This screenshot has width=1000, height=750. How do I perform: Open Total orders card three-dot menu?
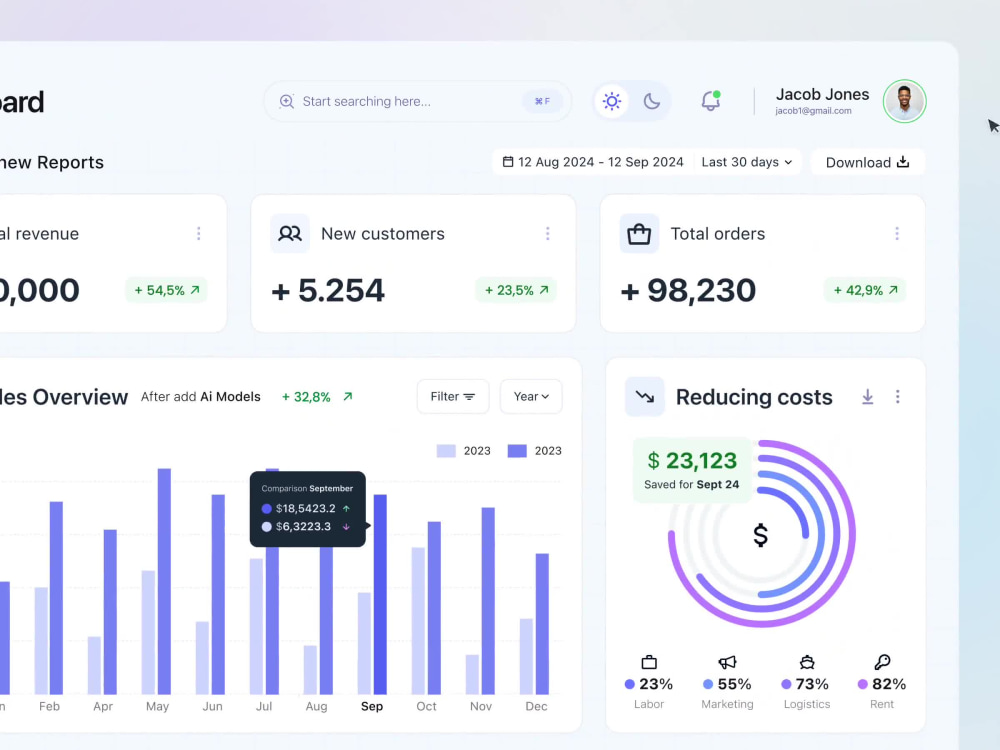[x=897, y=234]
